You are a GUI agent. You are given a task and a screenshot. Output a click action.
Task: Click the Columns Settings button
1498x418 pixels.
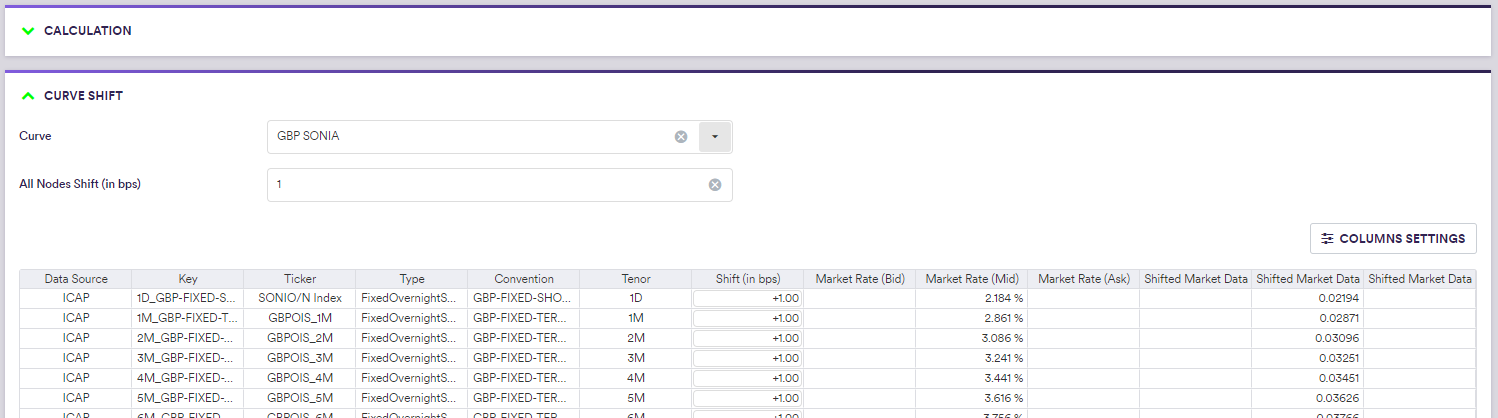pos(1392,238)
